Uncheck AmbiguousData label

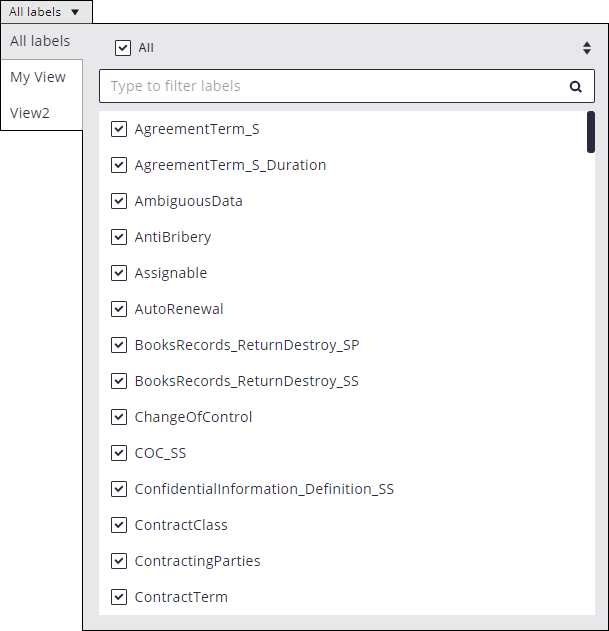tap(119, 201)
